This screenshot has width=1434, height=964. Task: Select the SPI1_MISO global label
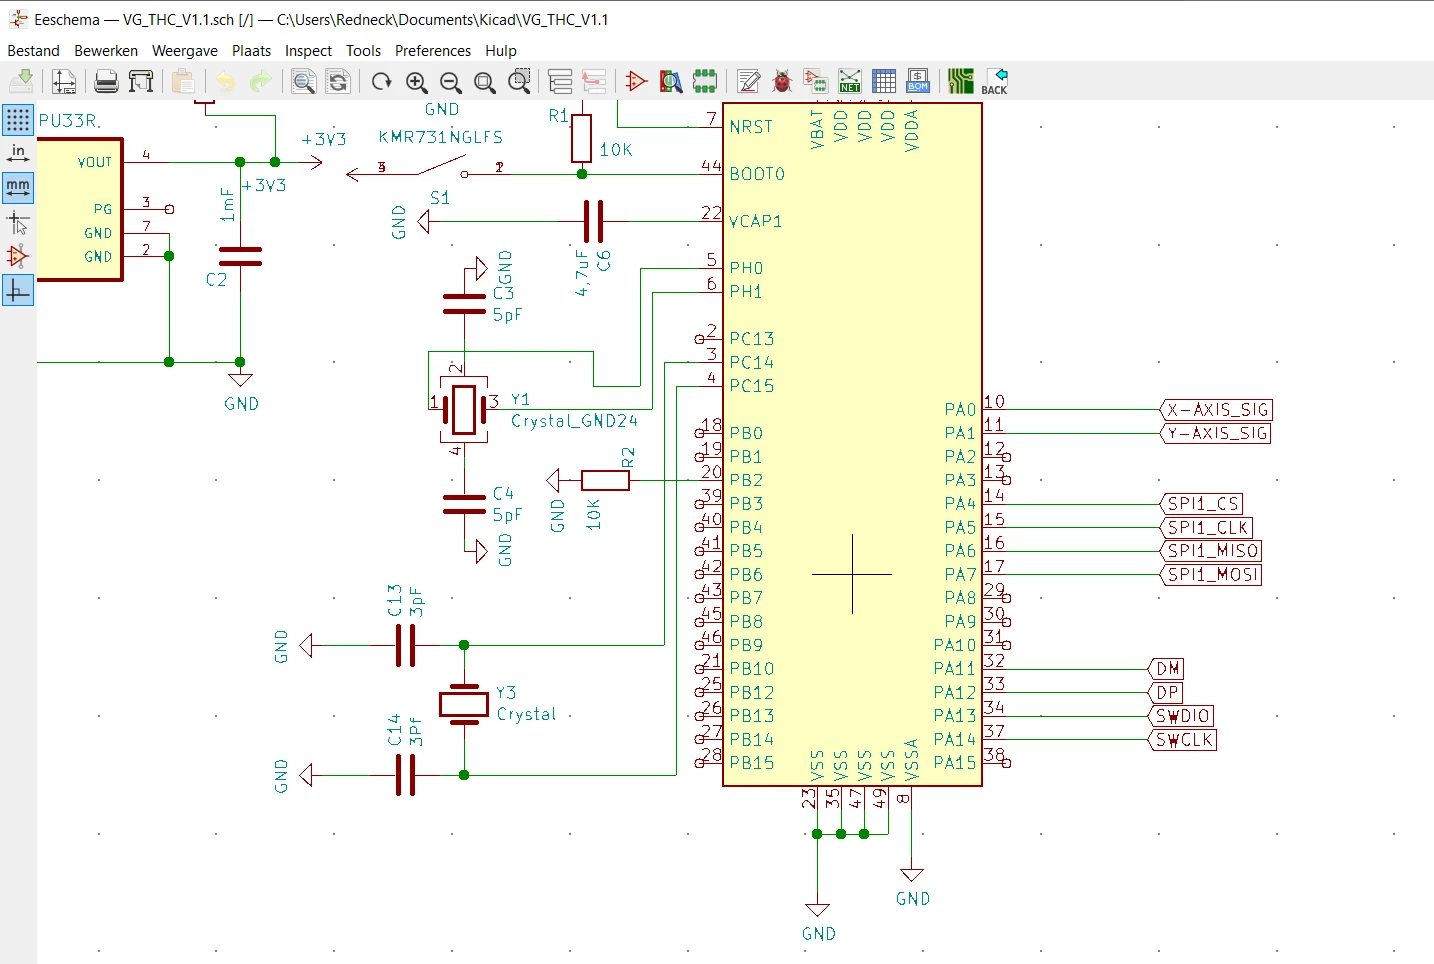click(x=1211, y=551)
